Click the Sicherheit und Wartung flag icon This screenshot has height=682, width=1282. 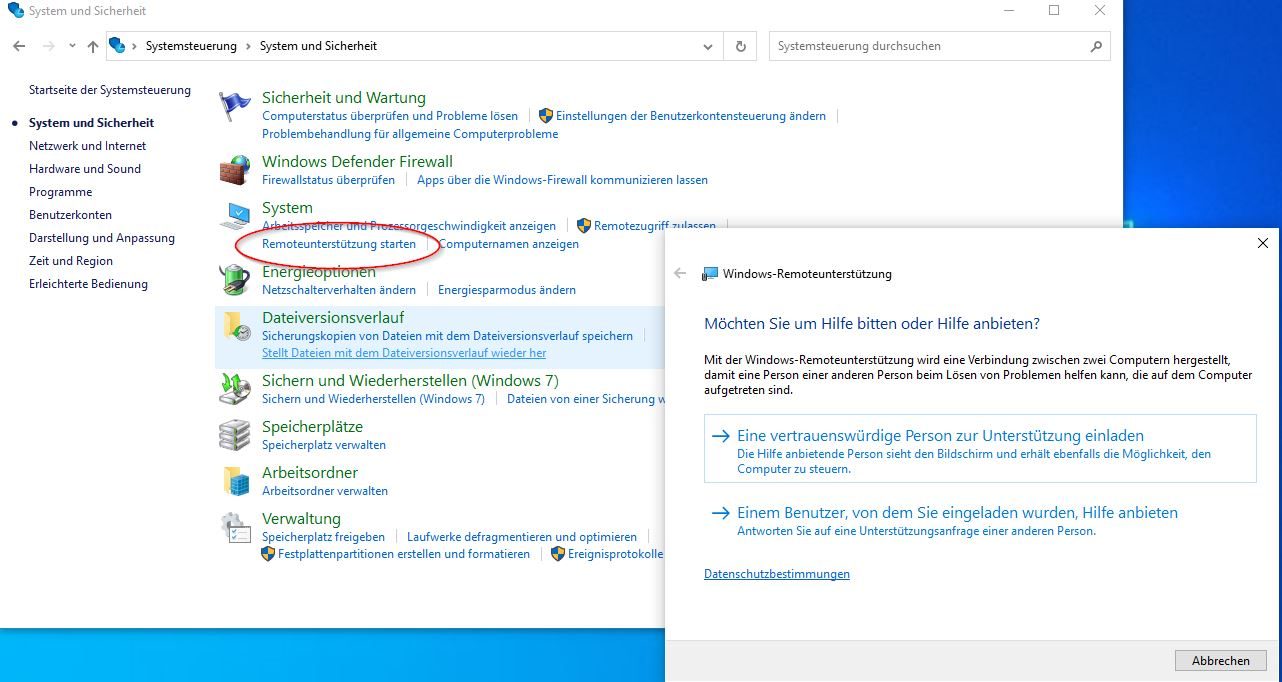[236, 107]
